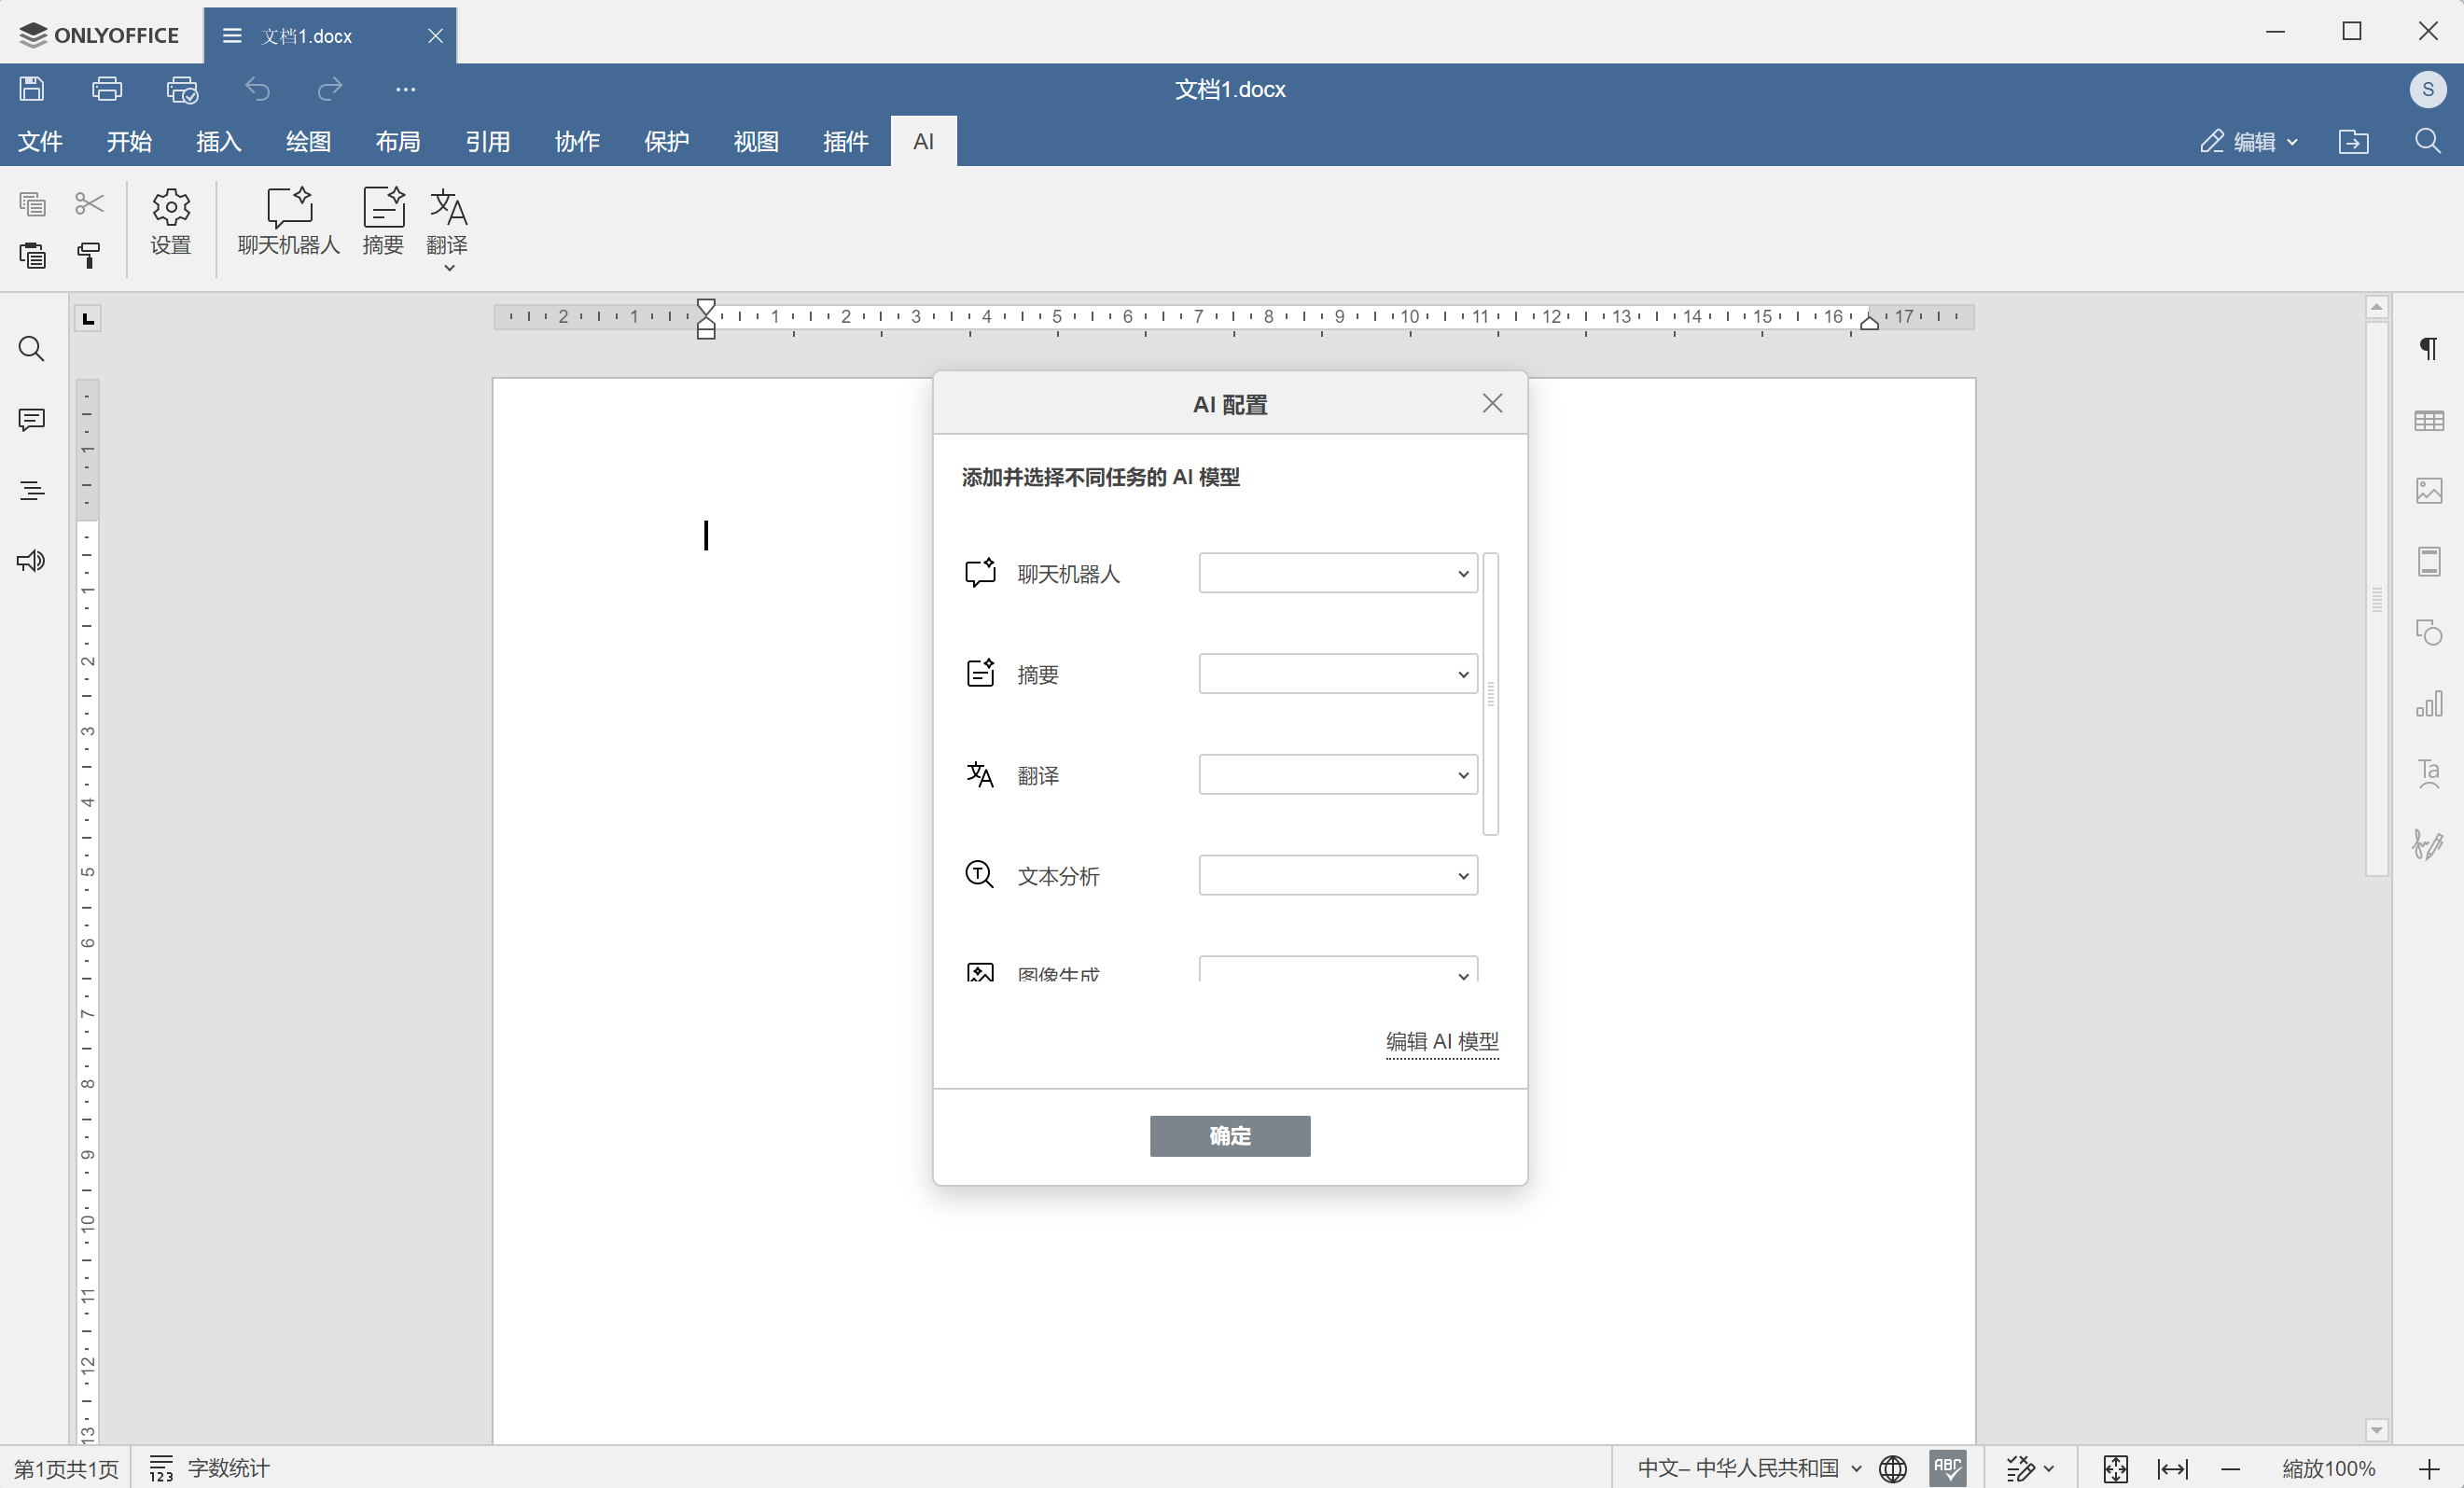Click the 编辑 AI 模型 link

point(1441,1041)
